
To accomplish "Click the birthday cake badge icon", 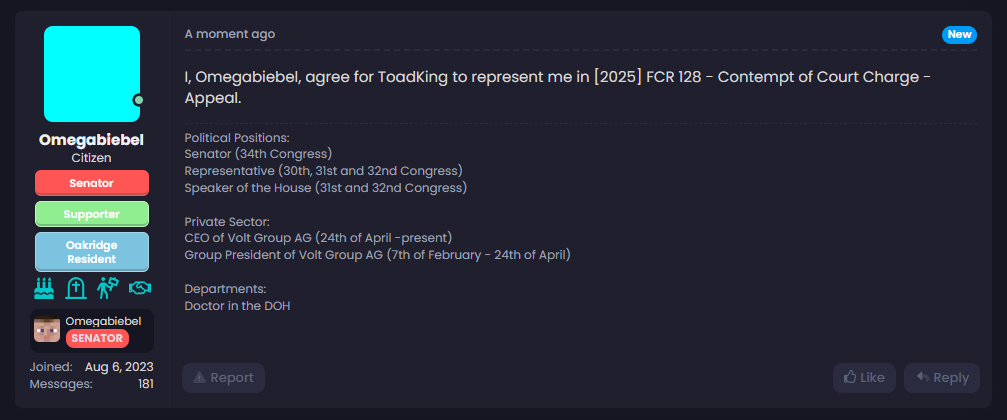I will 45,289.
